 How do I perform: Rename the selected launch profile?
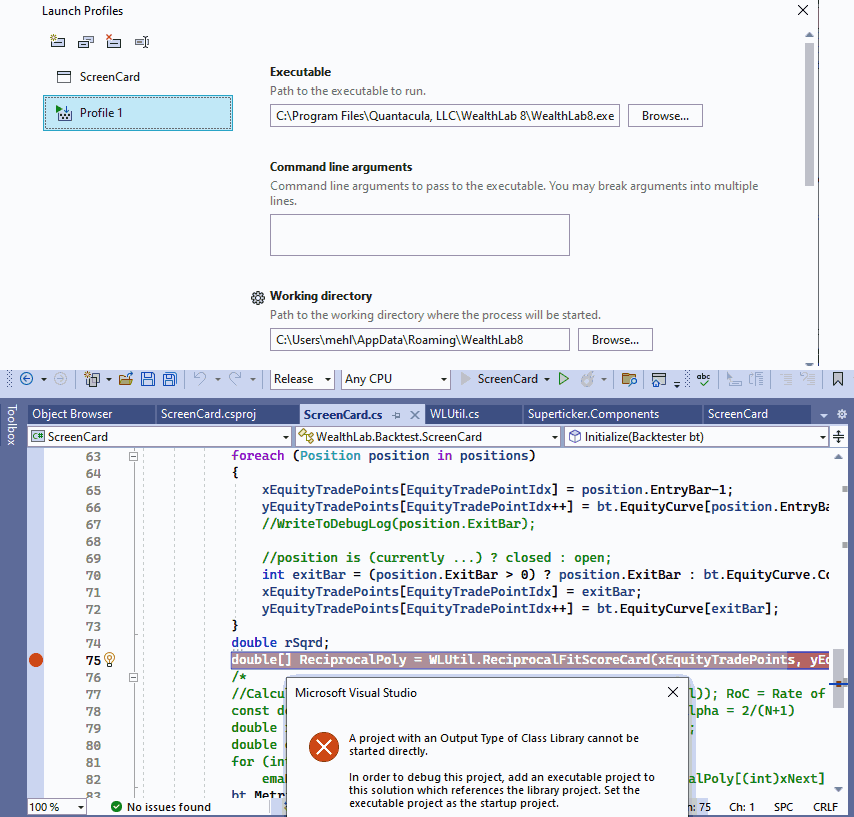(x=141, y=42)
